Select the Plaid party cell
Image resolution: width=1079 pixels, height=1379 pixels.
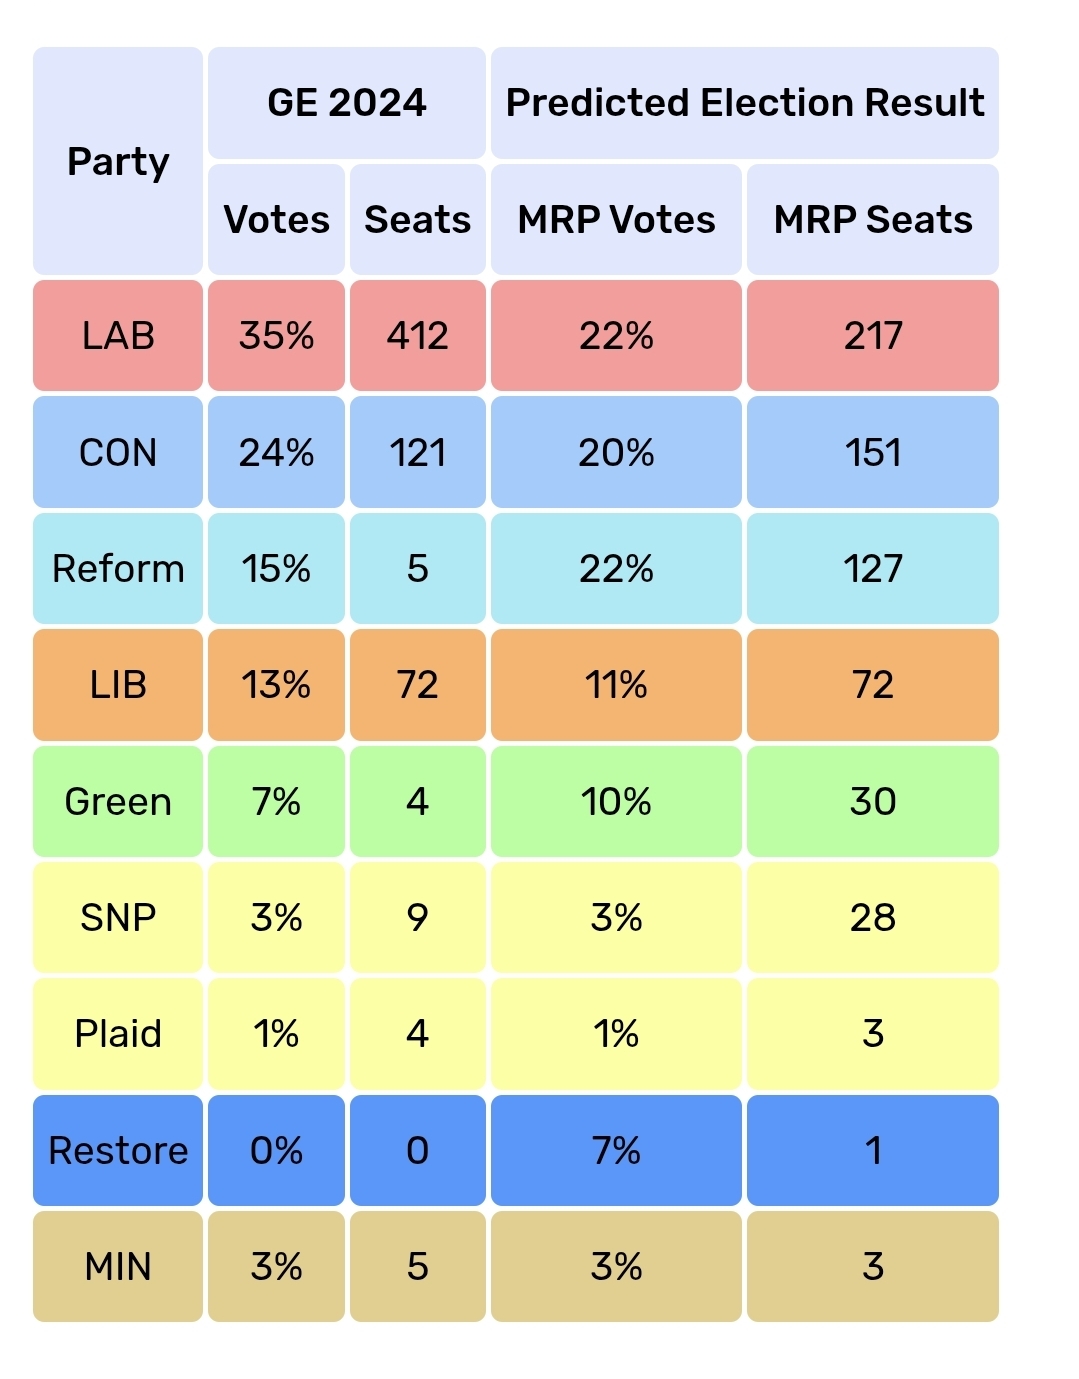tap(118, 1034)
